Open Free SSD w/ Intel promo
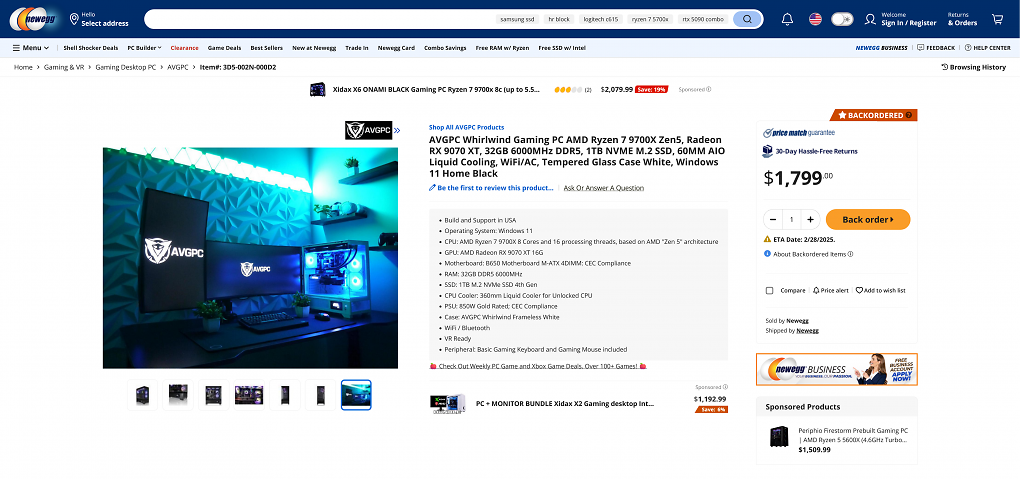The height and width of the screenshot is (479, 1020). [562, 48]
